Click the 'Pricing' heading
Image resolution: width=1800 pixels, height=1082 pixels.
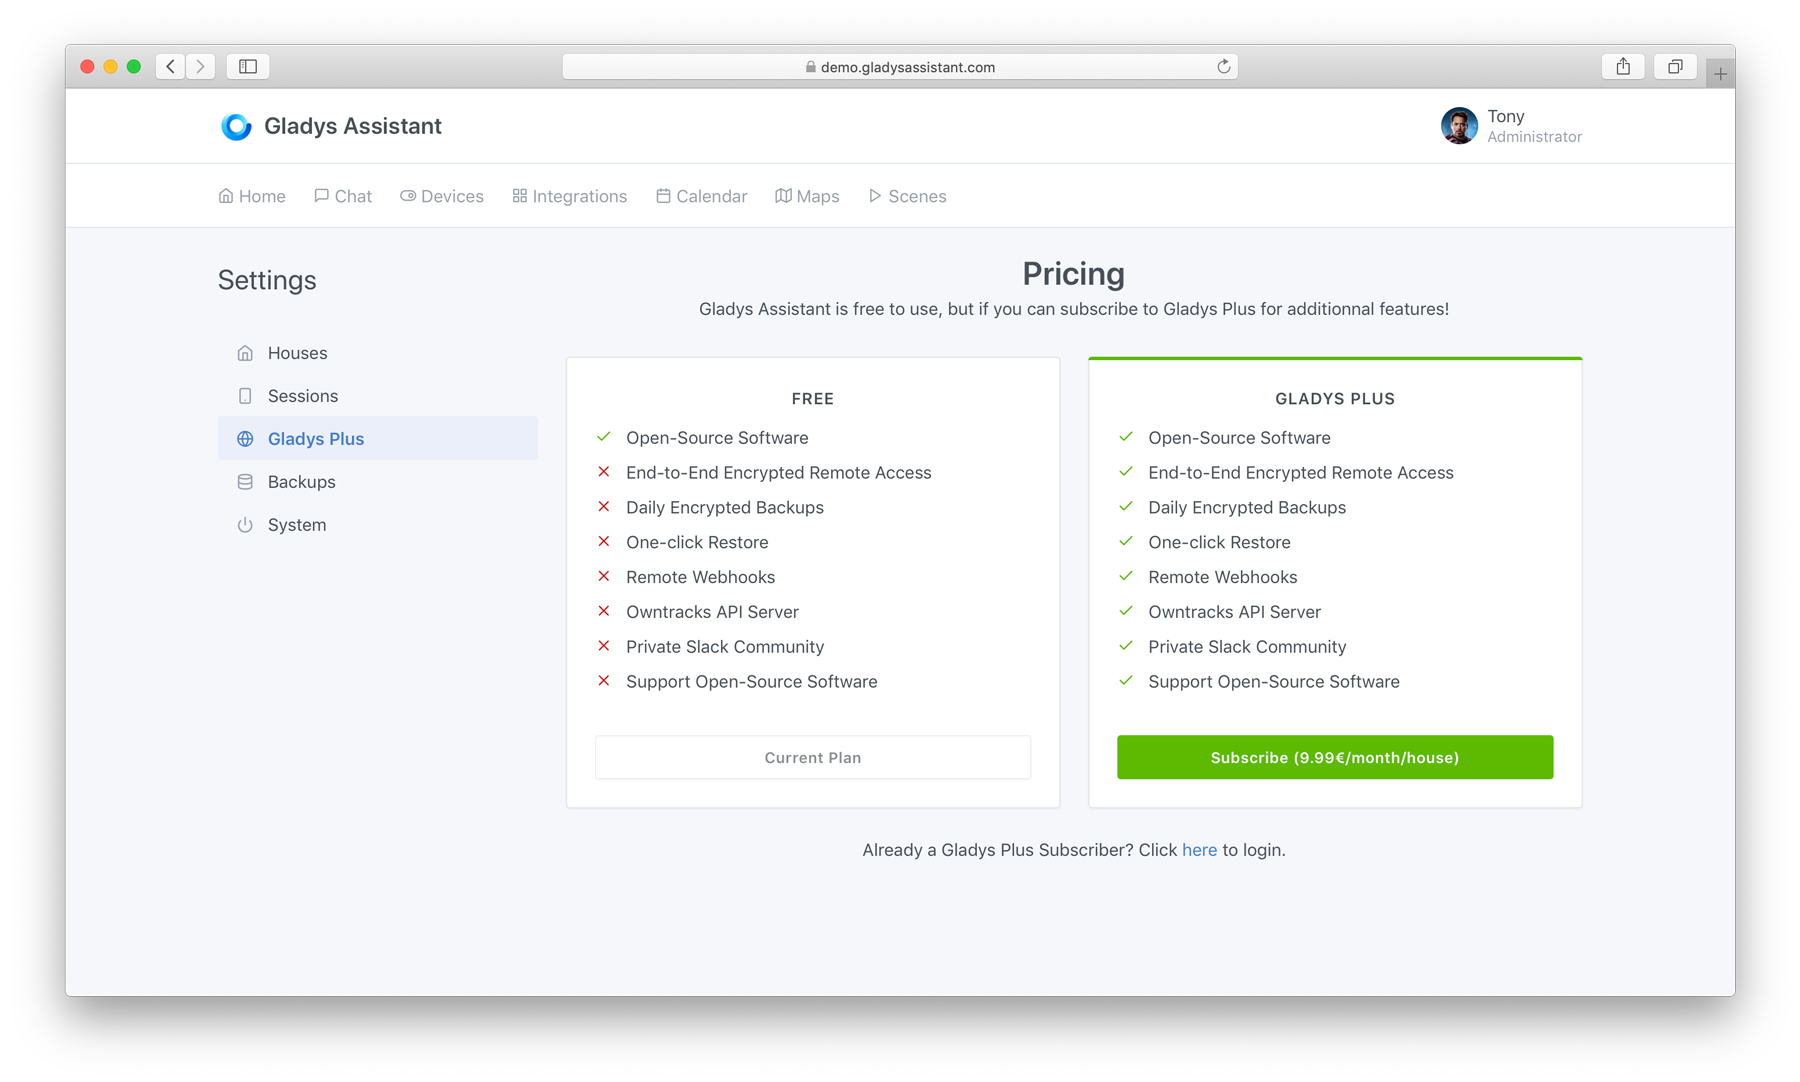tap(1074, 274)
